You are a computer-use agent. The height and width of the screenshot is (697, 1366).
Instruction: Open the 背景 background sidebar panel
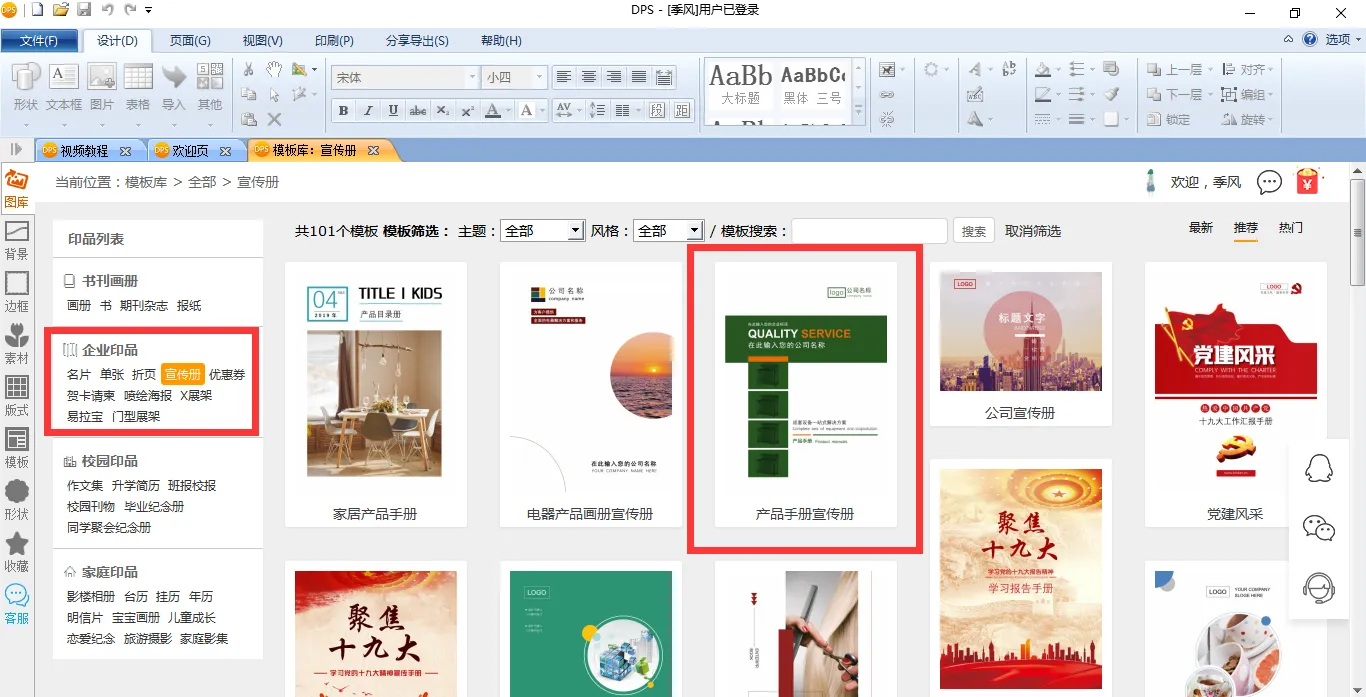16,240
